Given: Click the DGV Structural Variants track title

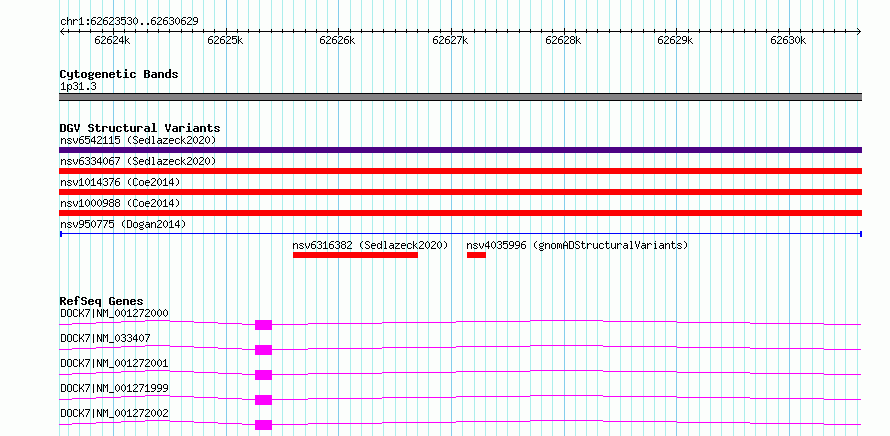Looking at the screenshot, I should click(x=140, y=128).
